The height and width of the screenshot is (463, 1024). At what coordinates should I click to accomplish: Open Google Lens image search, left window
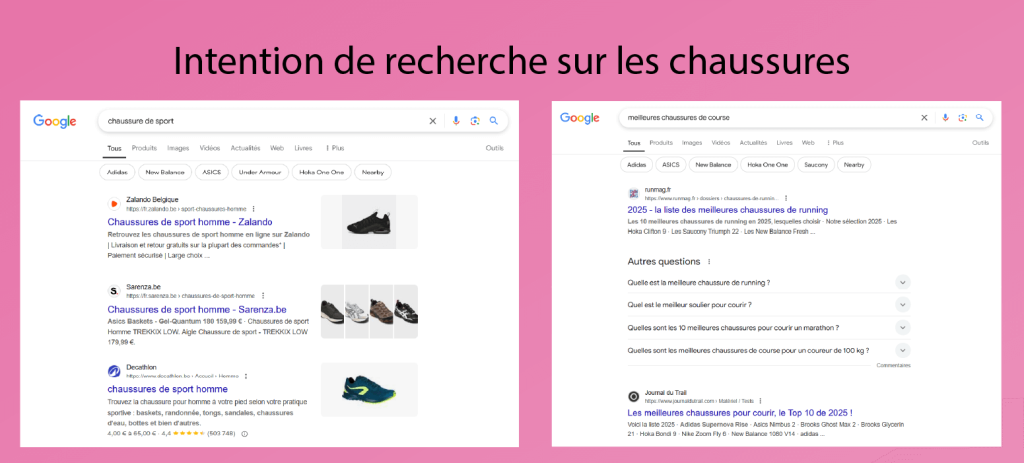click(x=475, y=121)
